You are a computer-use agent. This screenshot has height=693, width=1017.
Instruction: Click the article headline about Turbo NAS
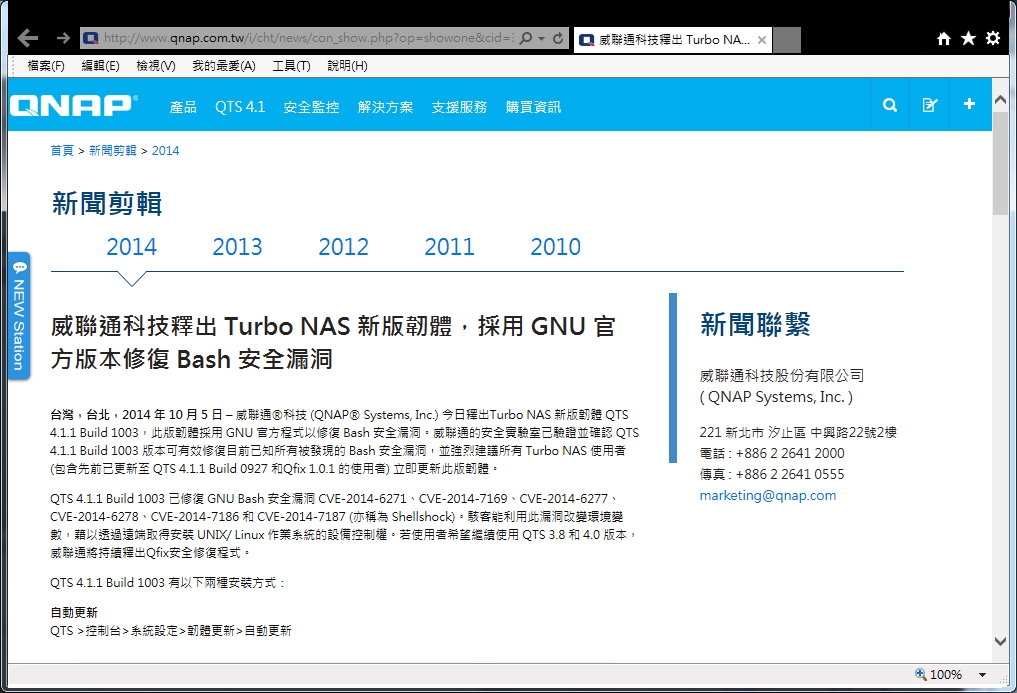coord(333,343)
